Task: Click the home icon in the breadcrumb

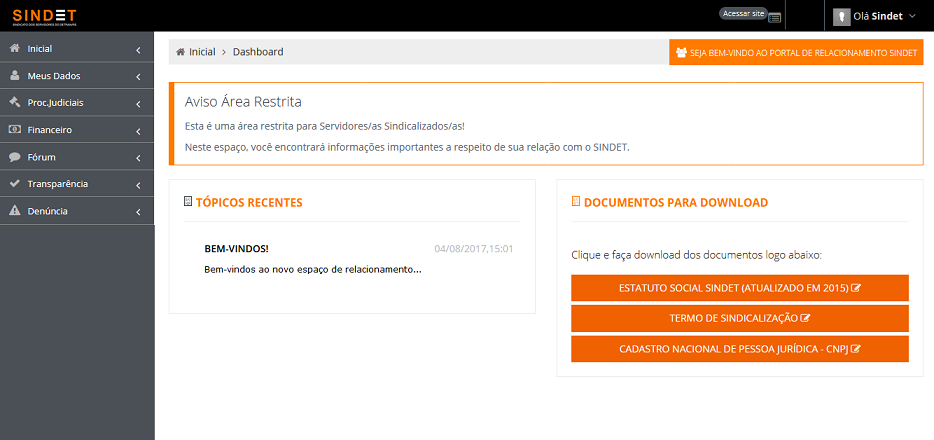Action: coord(180,52)
